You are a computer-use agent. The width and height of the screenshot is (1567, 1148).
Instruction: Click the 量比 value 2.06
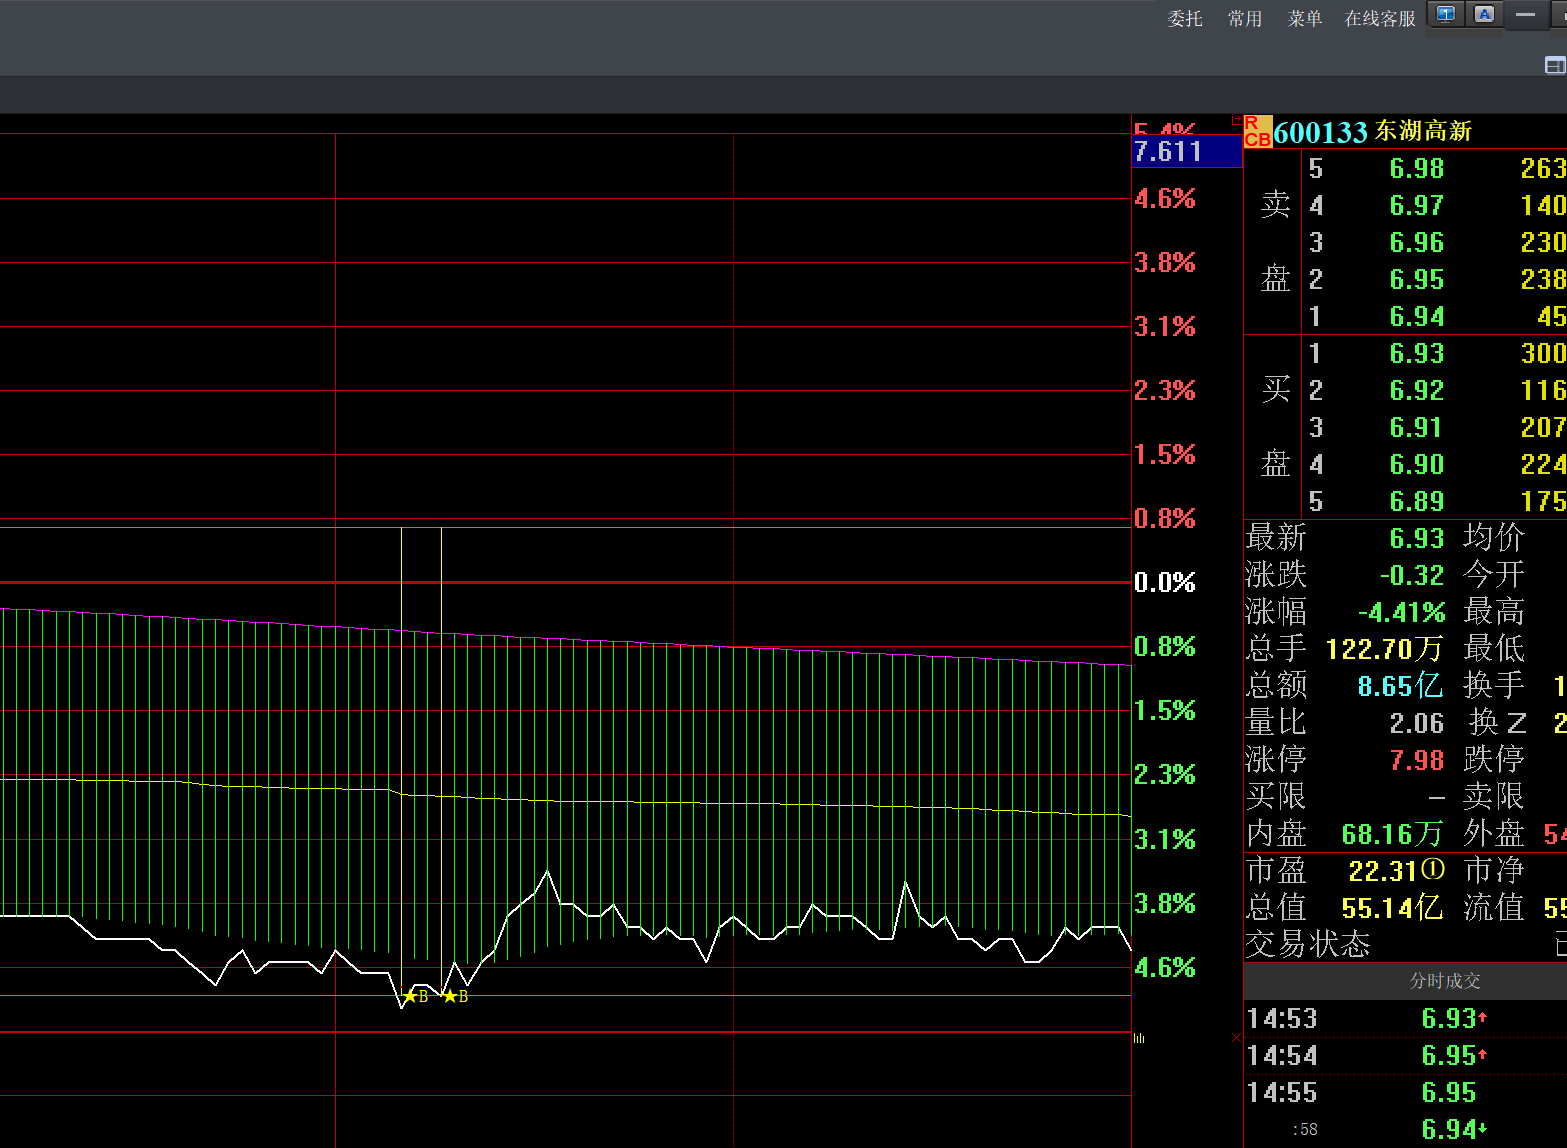click(x=1417, y=724)
